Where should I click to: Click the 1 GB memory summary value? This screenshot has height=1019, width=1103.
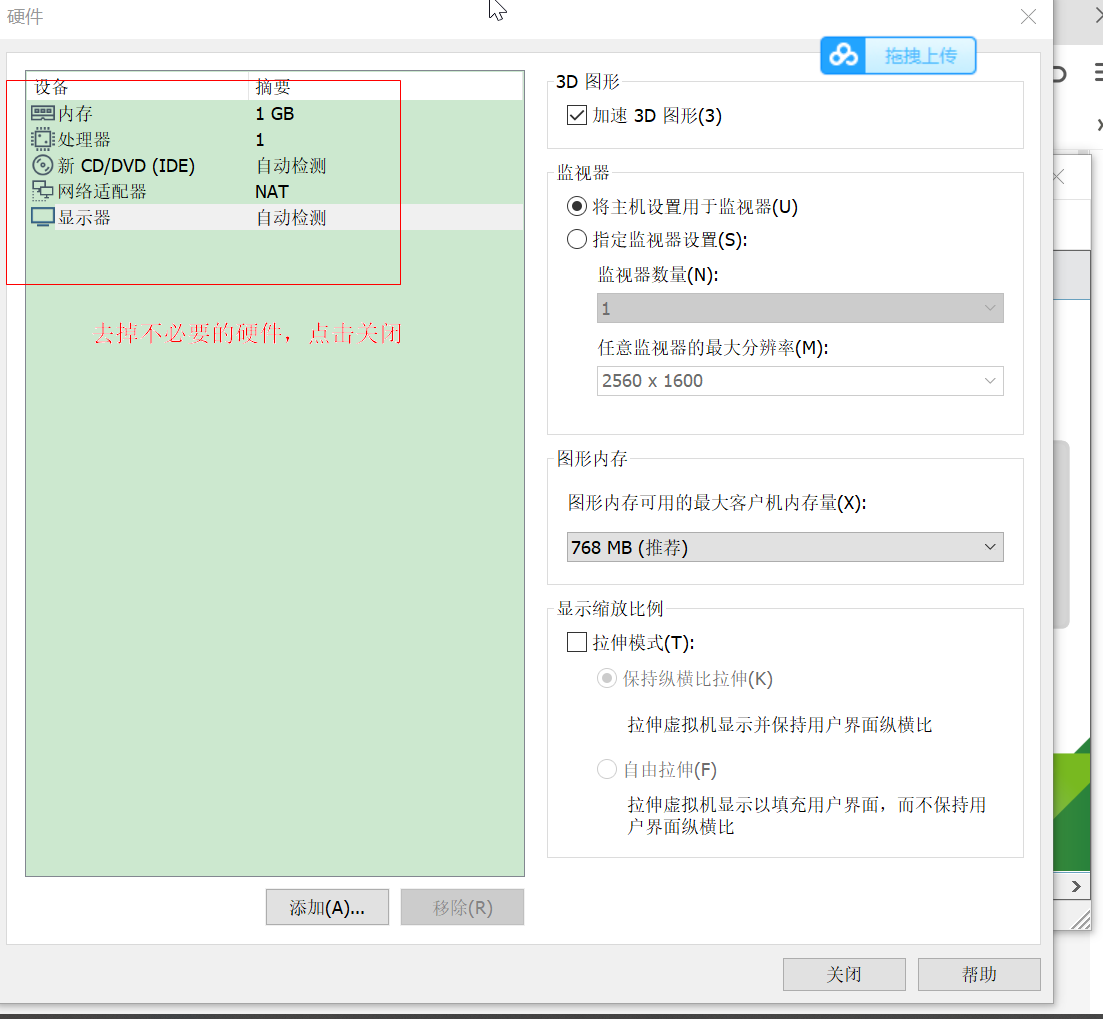275,114
